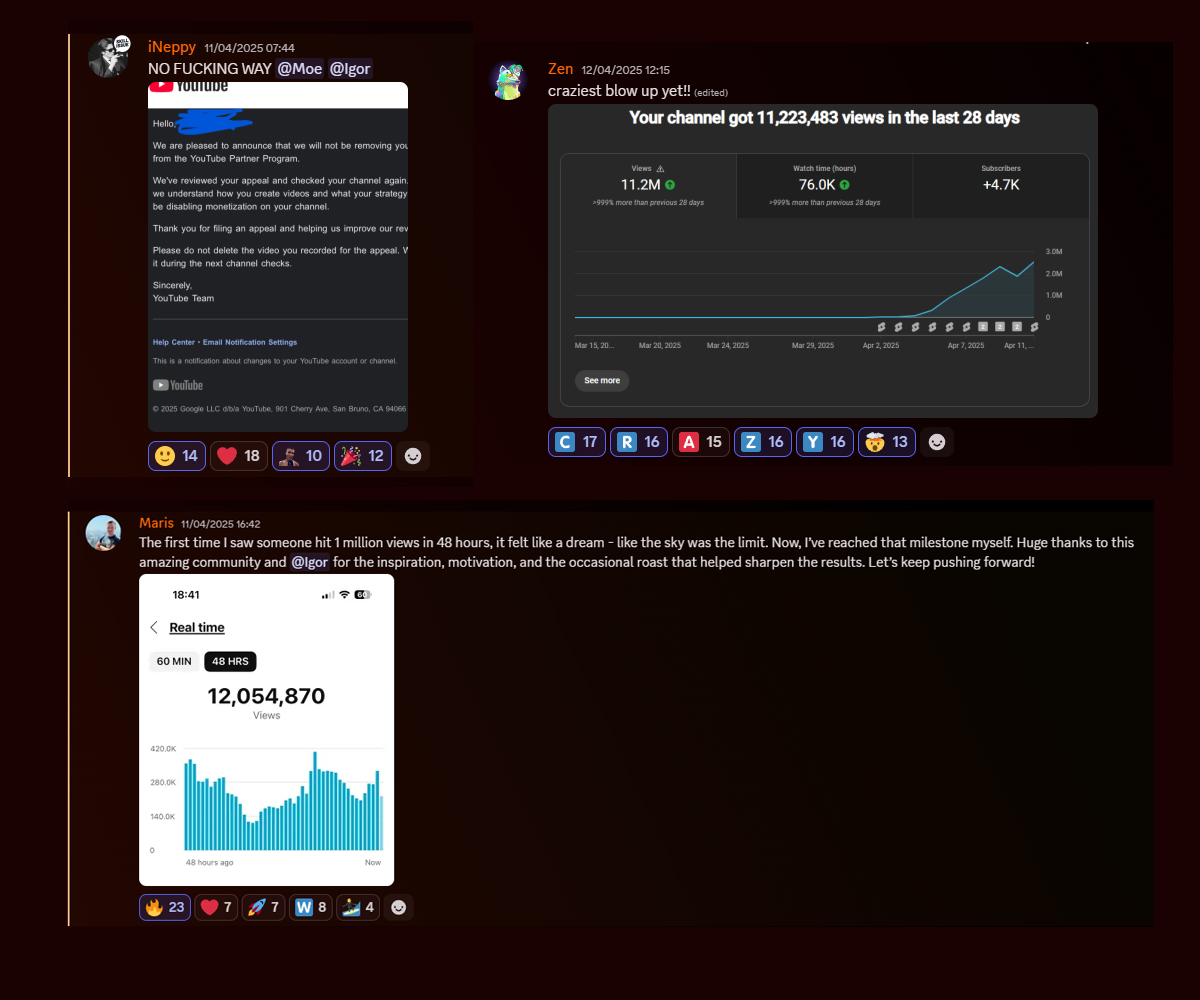Add a reaction to Maris's message

click(399, 907)
